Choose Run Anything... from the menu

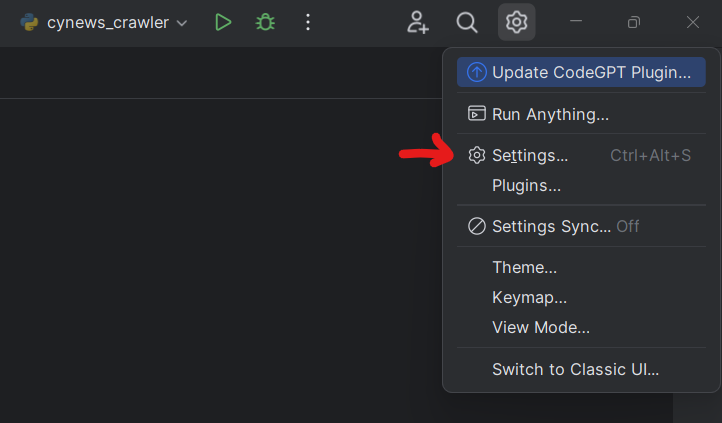point(550,114)
